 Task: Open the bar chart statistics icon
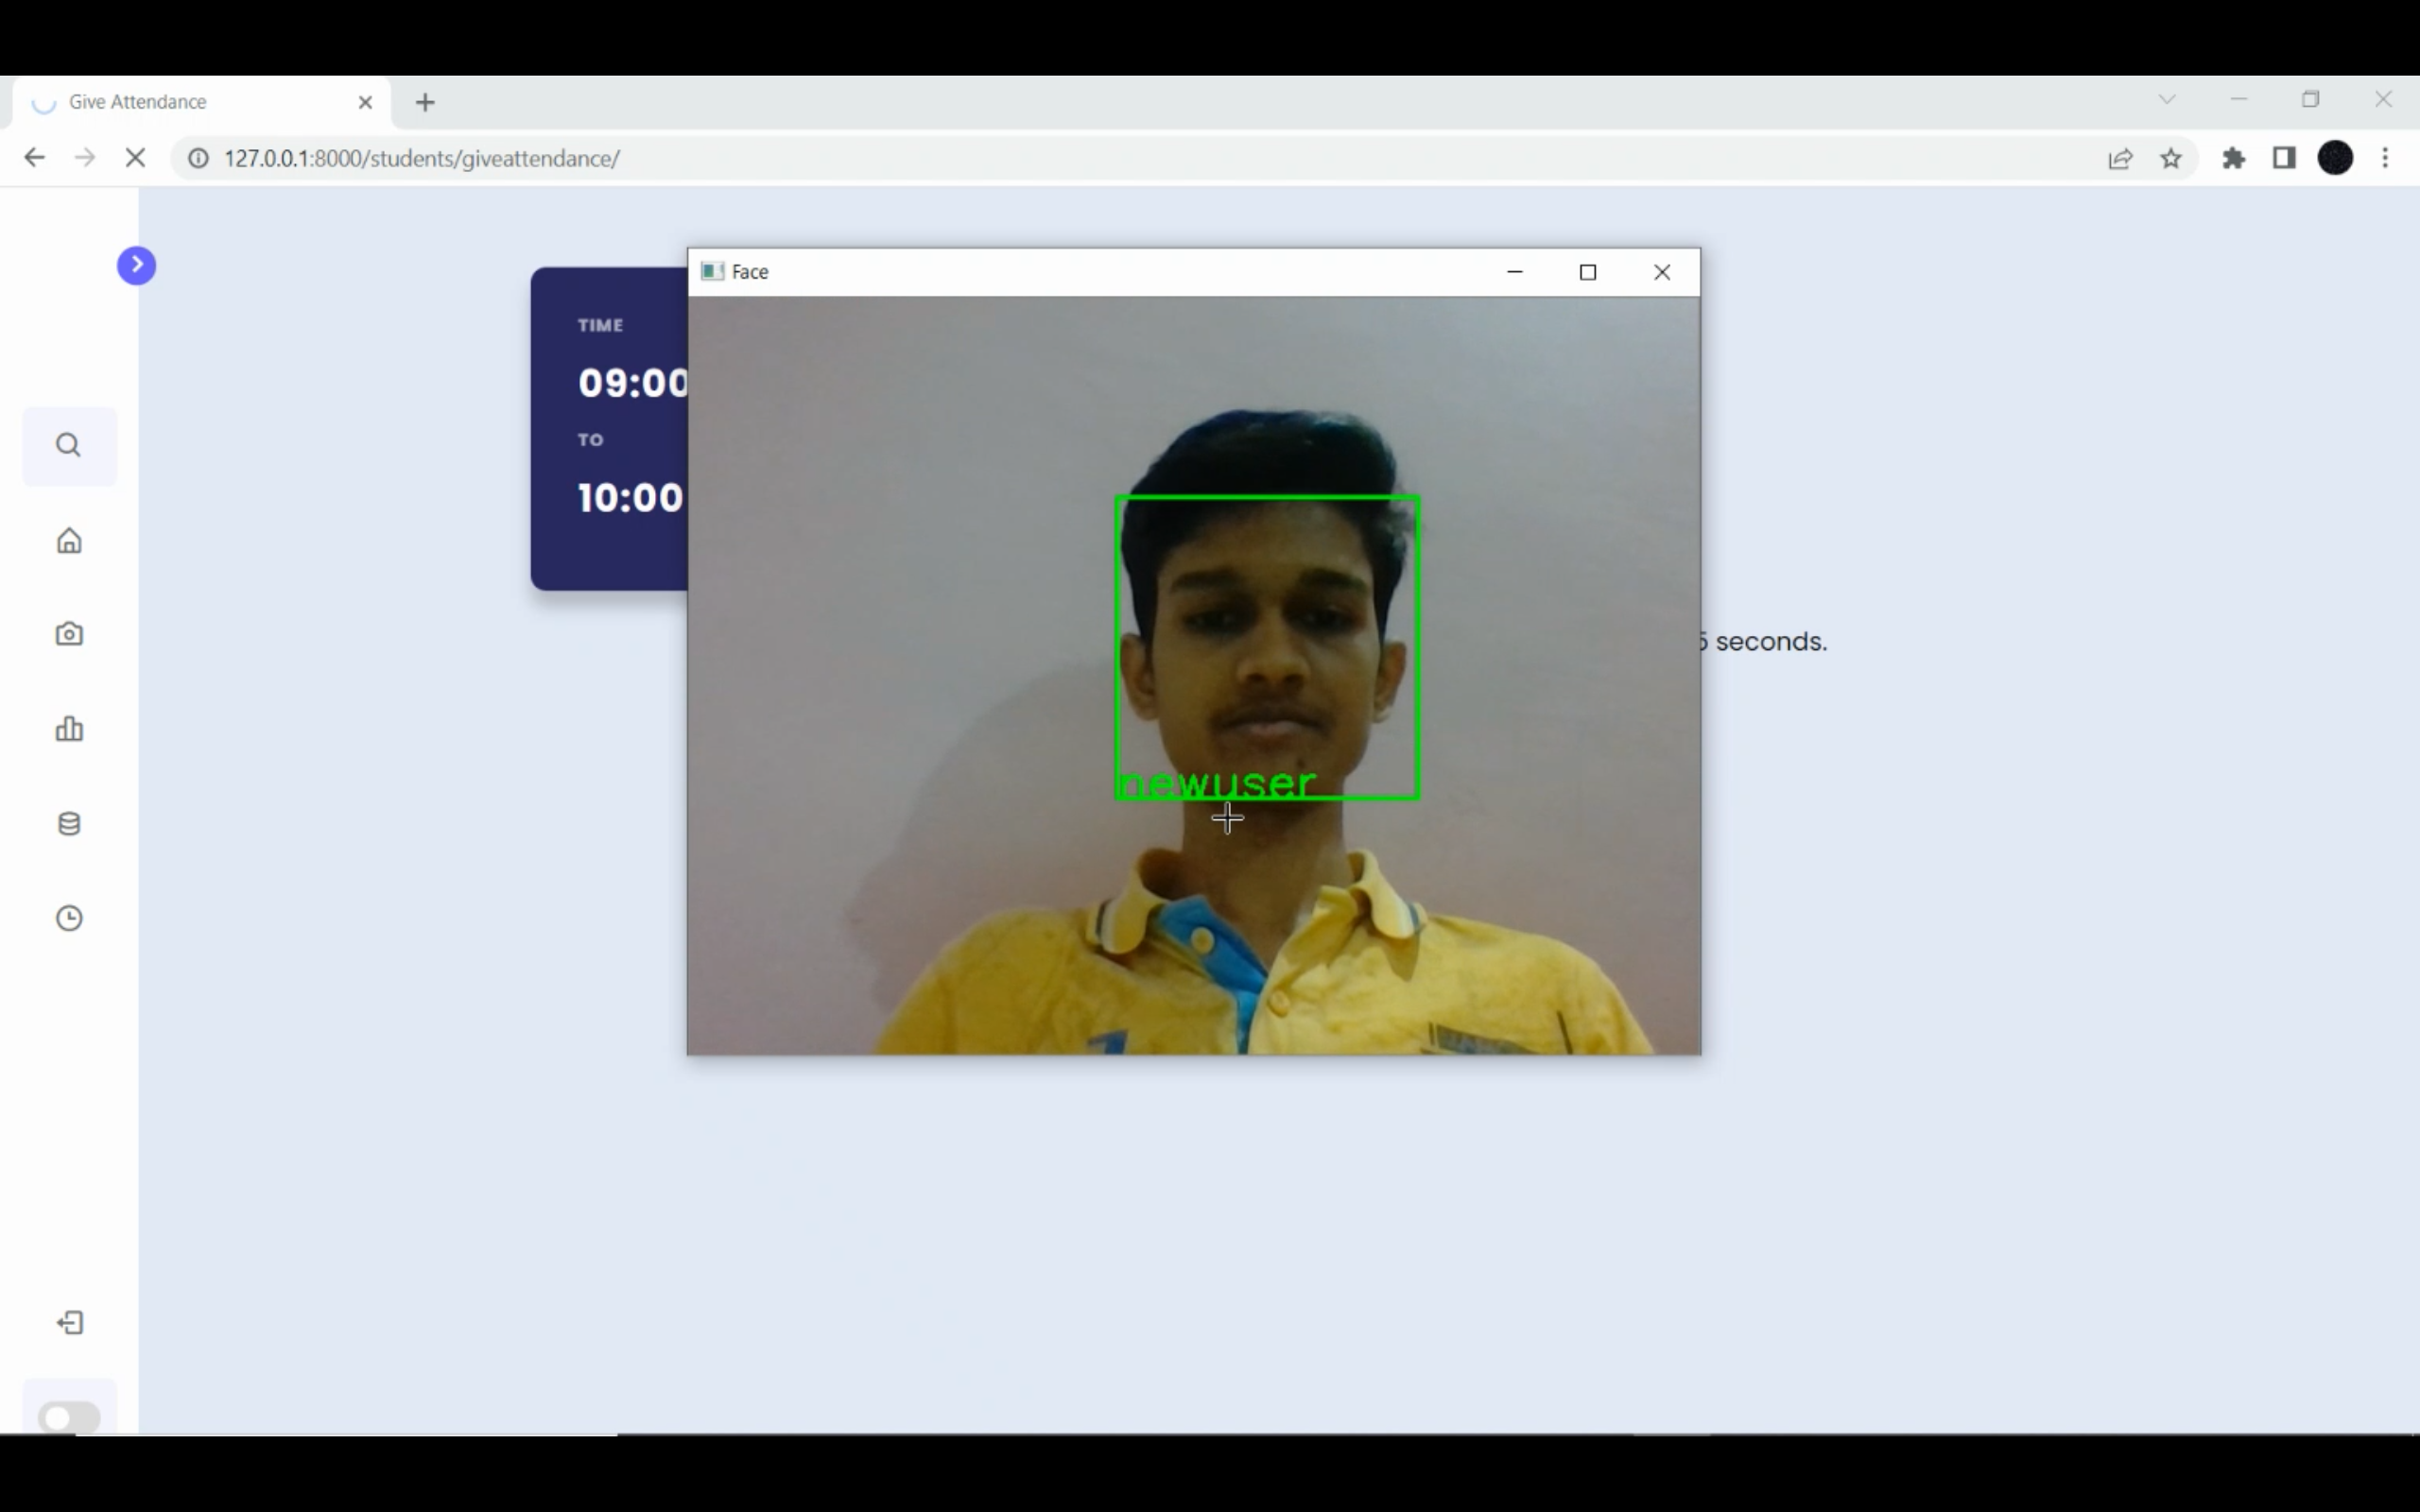[x=69, y=729]
